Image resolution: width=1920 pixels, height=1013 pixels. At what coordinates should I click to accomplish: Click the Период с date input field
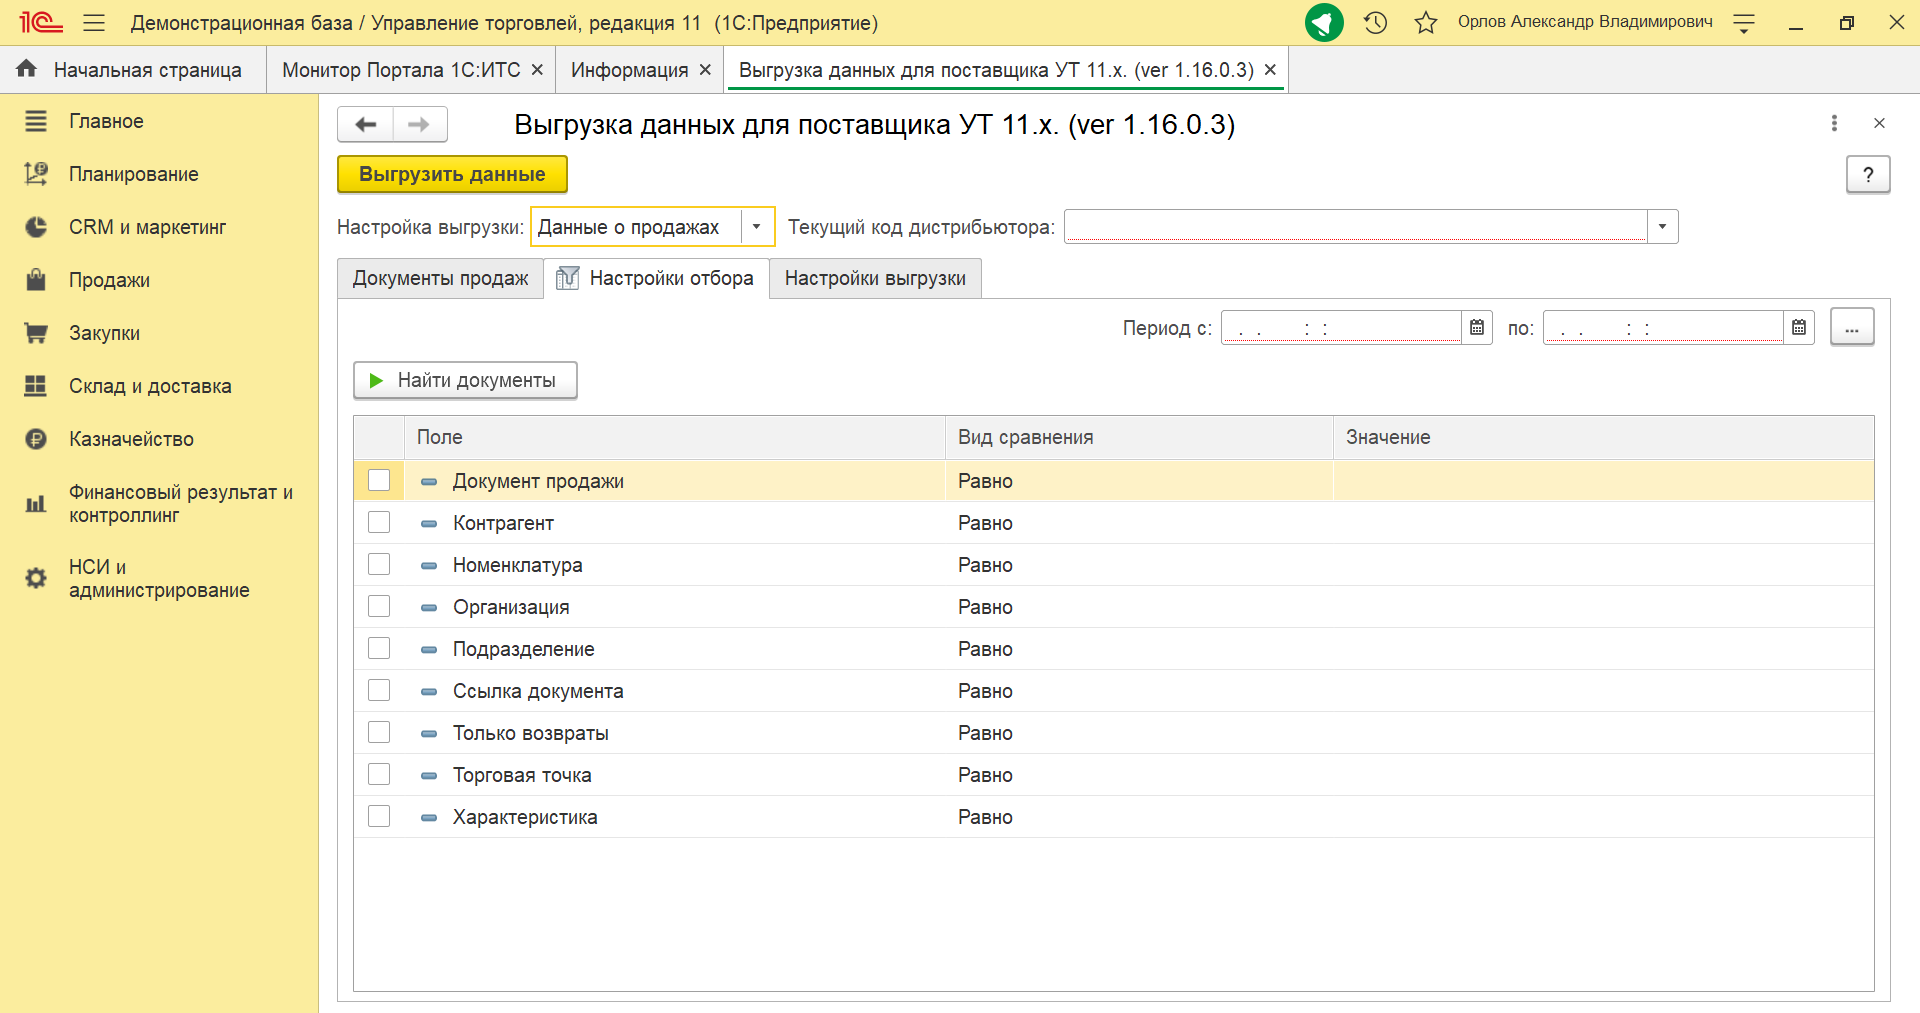coord(1342,327)
